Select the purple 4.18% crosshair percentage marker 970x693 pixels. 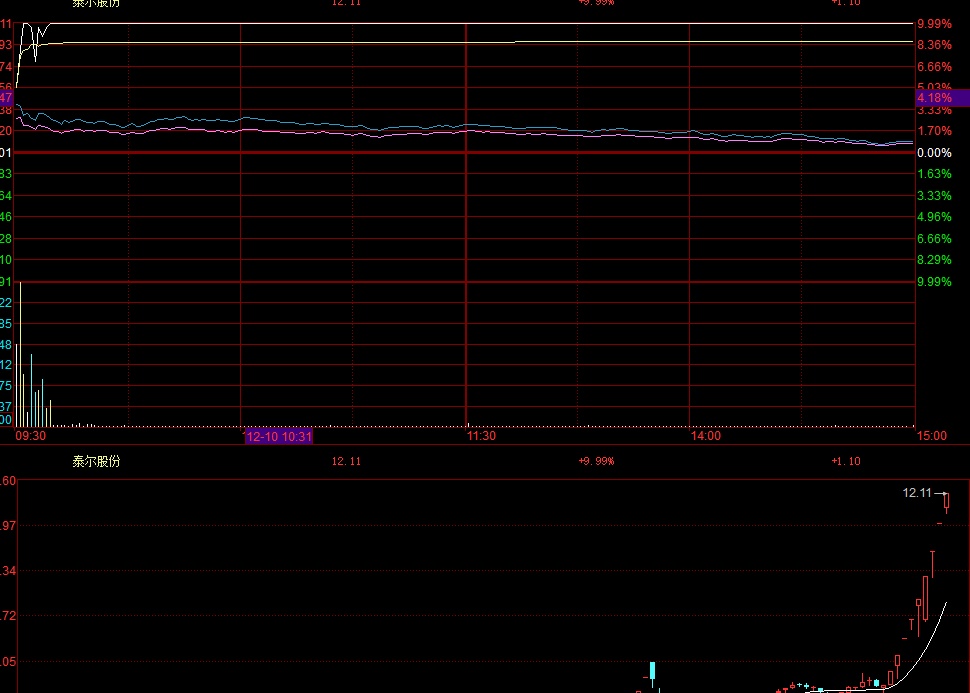940,98
